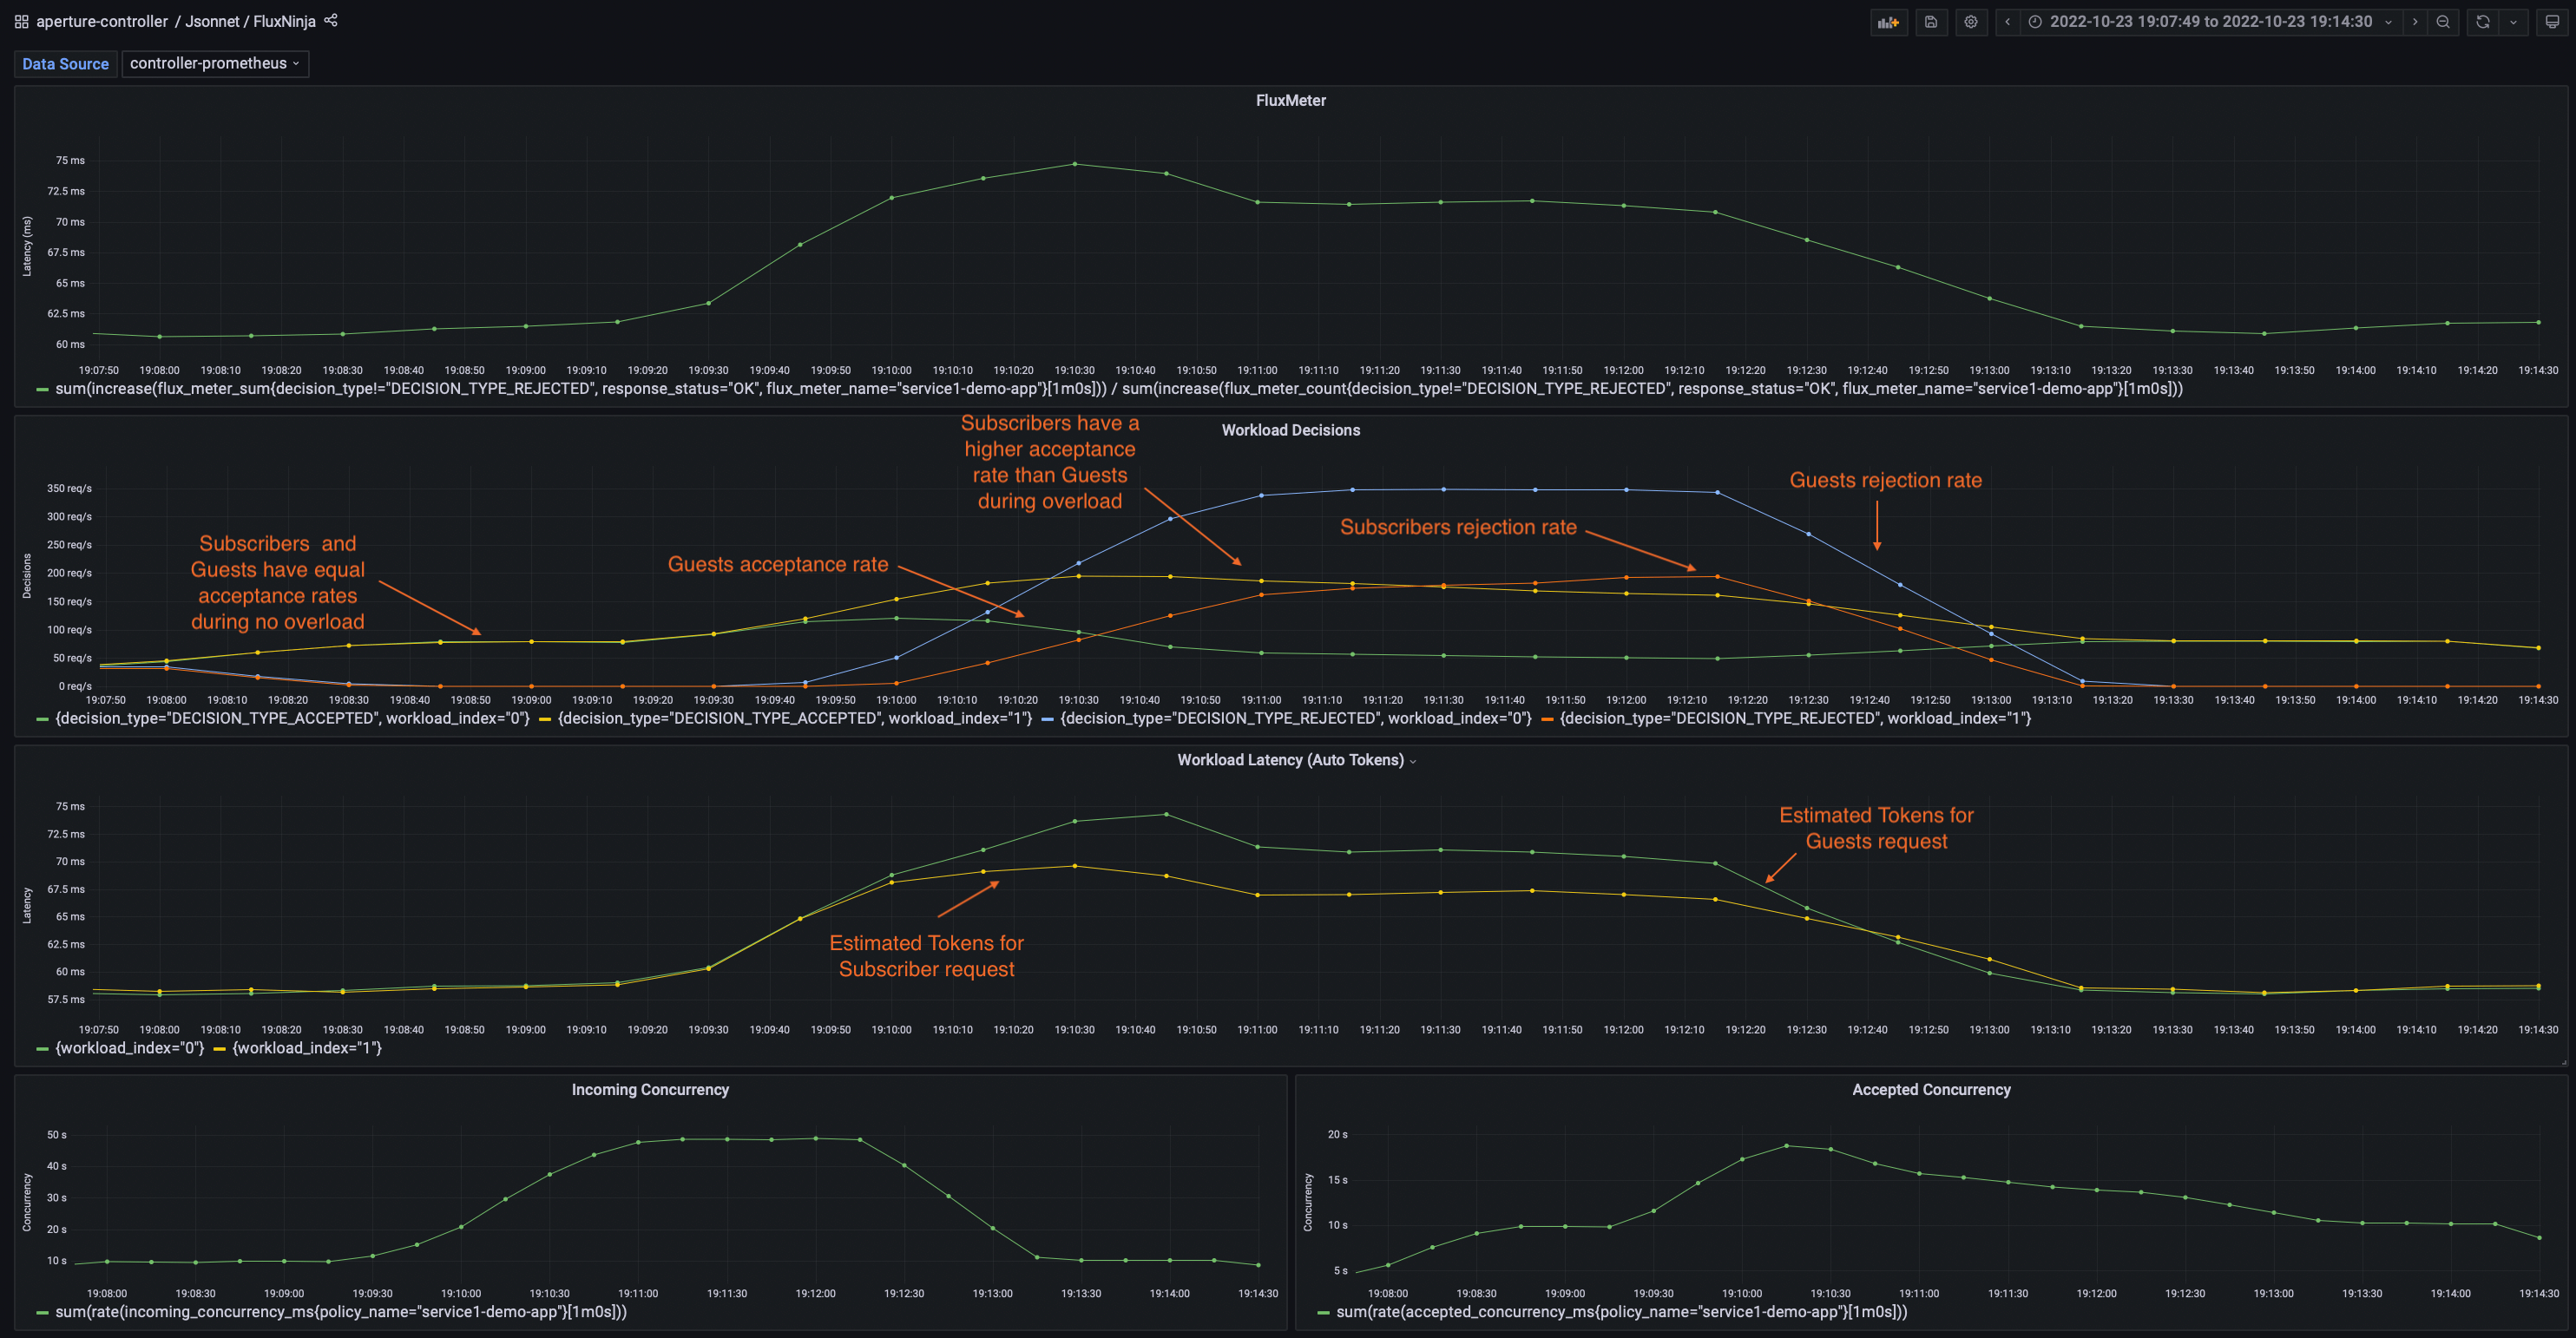The height and width of the screenshot is (1338, 2576).
Task: Open the Accepted Concurrency panel title menu
Action: coord(1931,1090)
